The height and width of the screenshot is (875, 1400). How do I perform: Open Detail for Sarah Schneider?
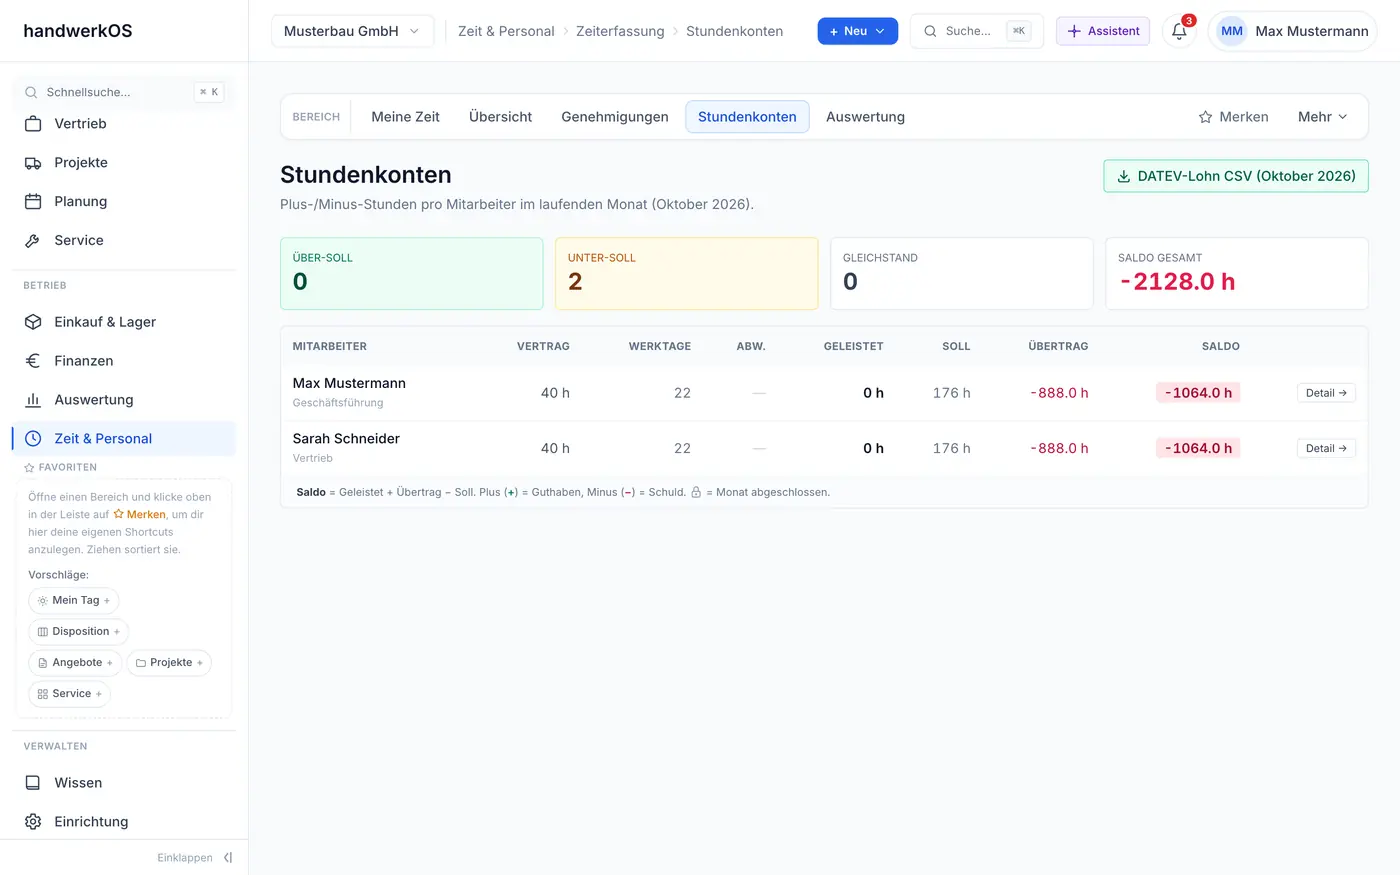[1326, 448]
